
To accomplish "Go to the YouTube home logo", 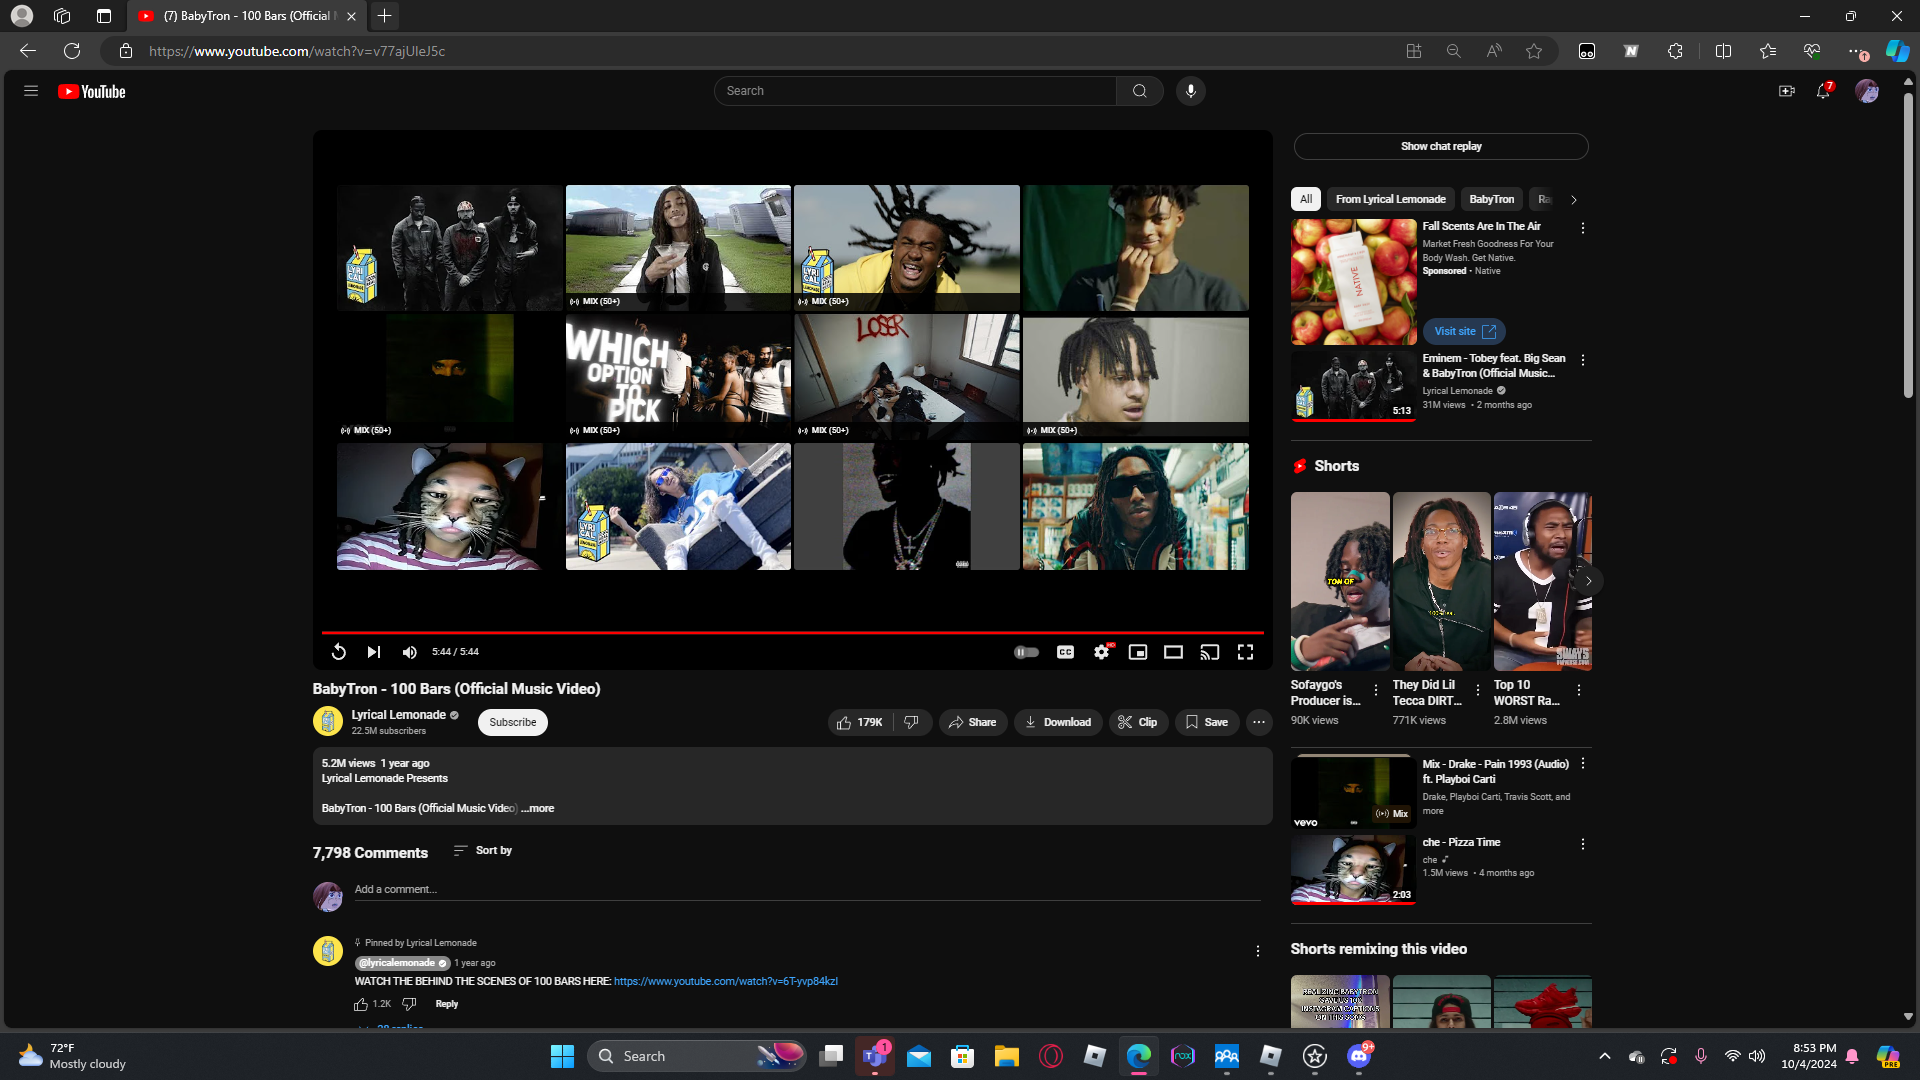I will coord(92,91).
